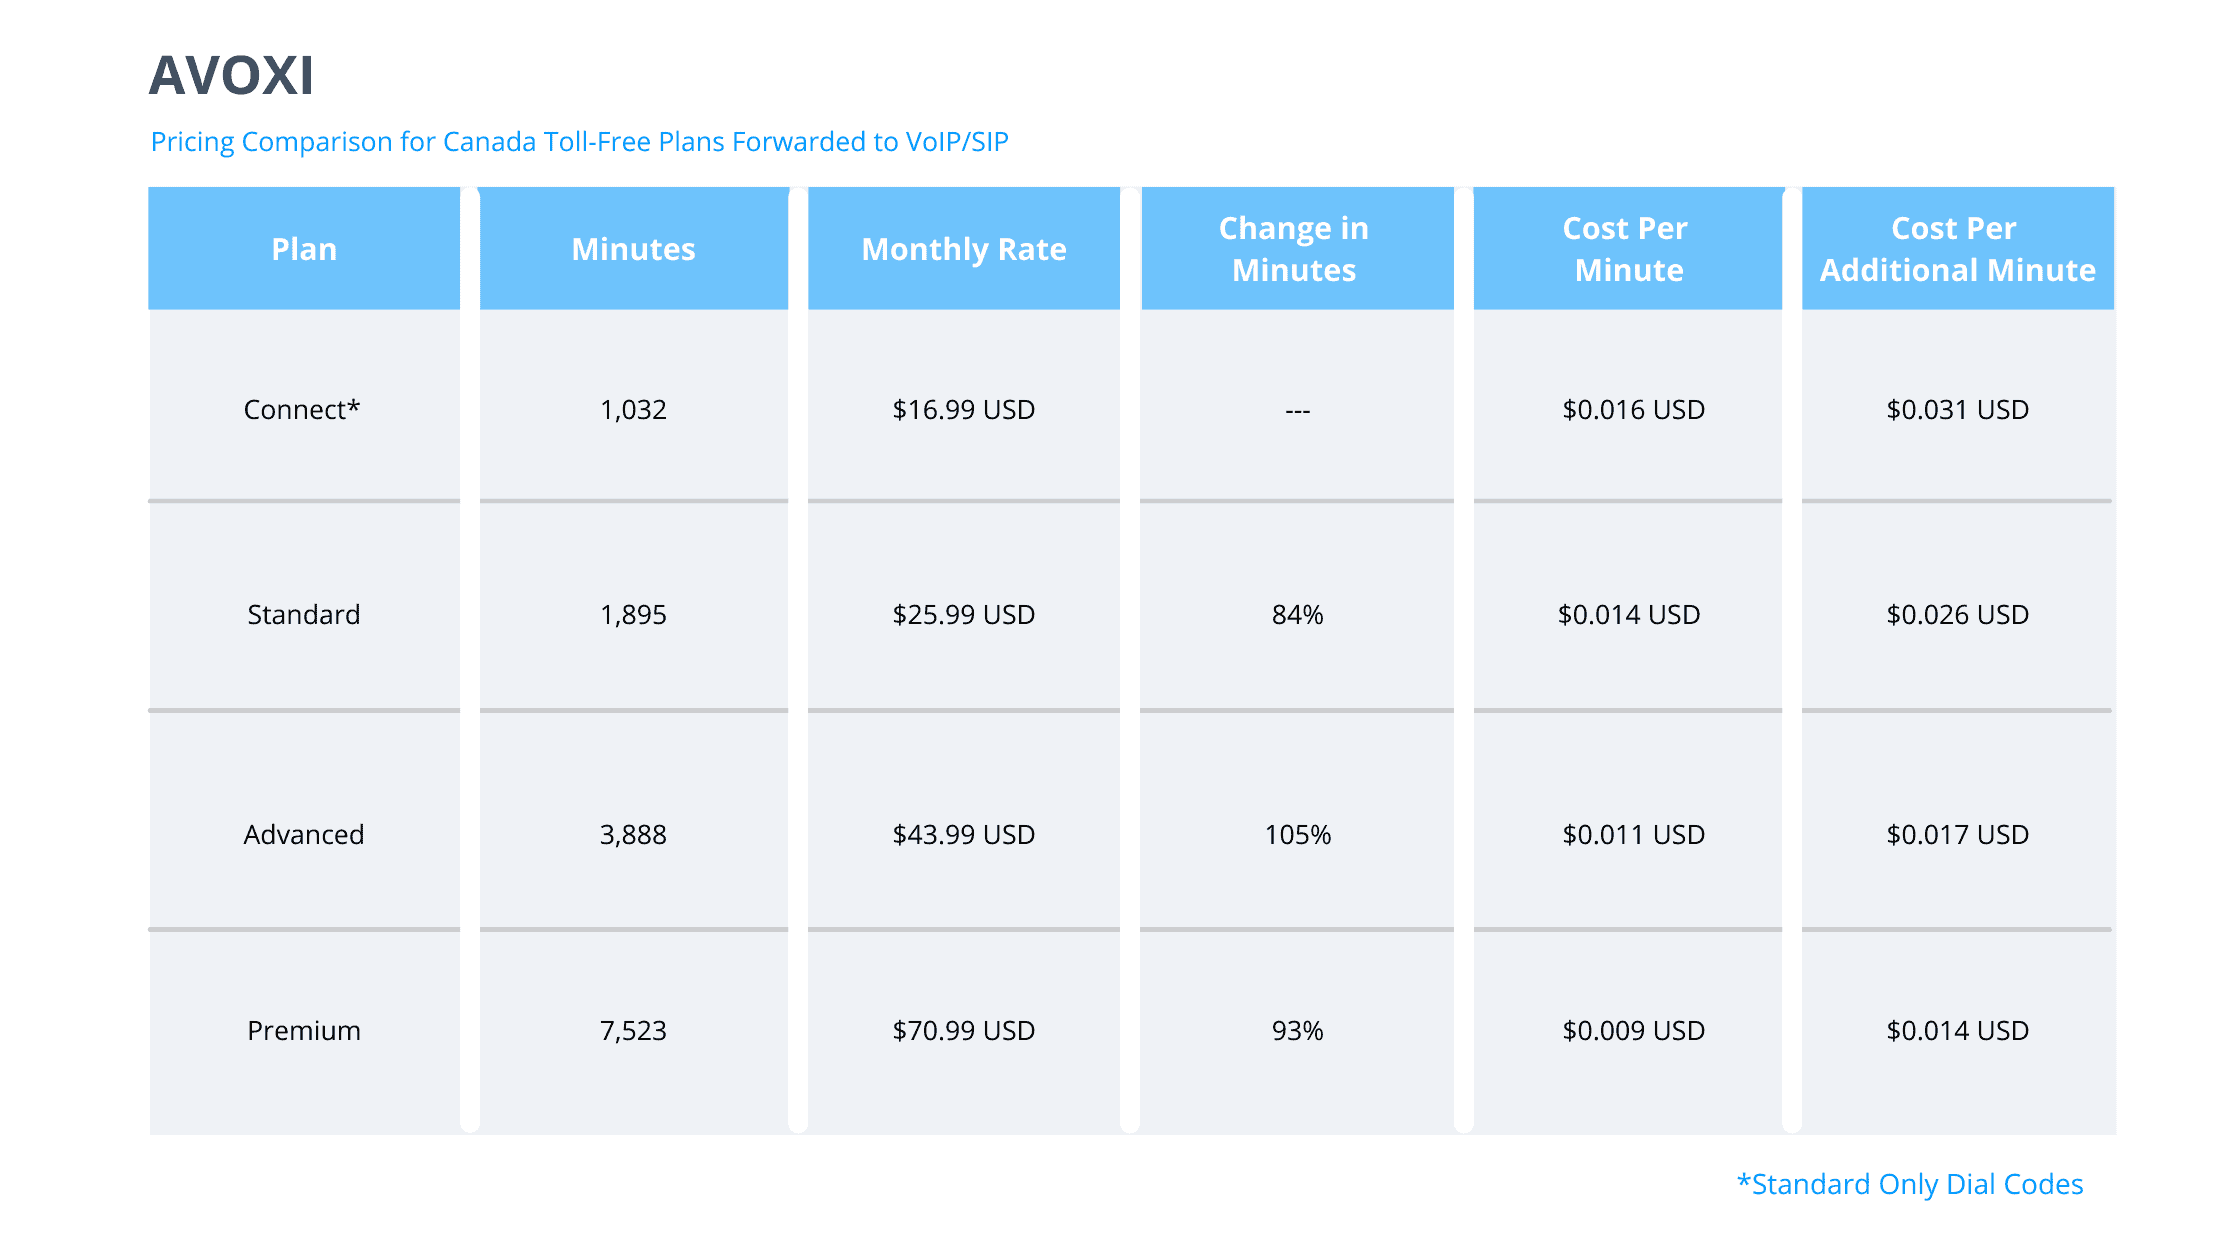This screenshot has height=1260, width=2240.
Task: Select the Advanced plan row label
Action: (303, 835)
